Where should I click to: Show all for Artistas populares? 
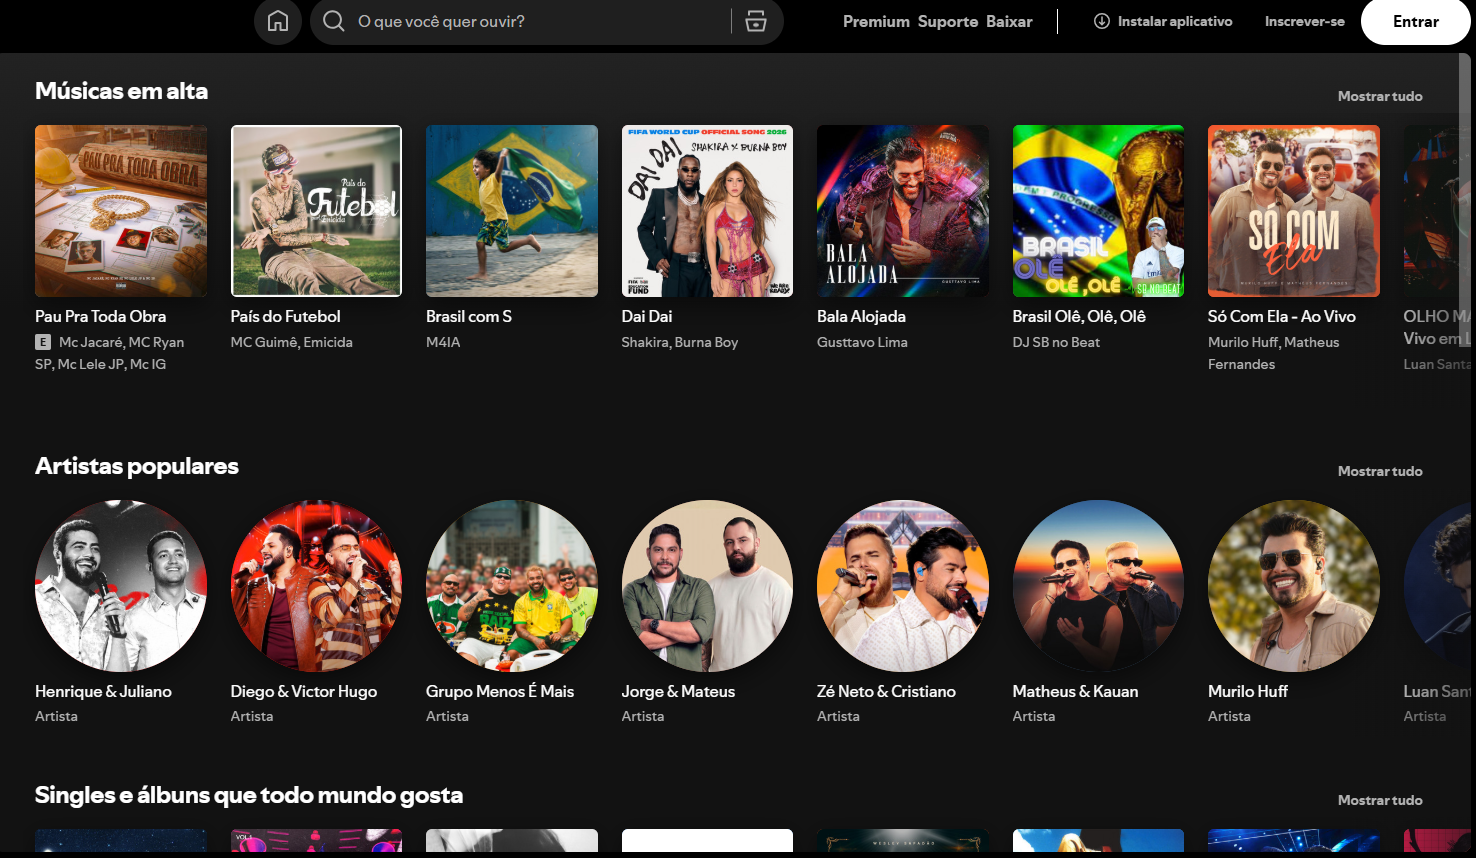tap(1380, 471)
